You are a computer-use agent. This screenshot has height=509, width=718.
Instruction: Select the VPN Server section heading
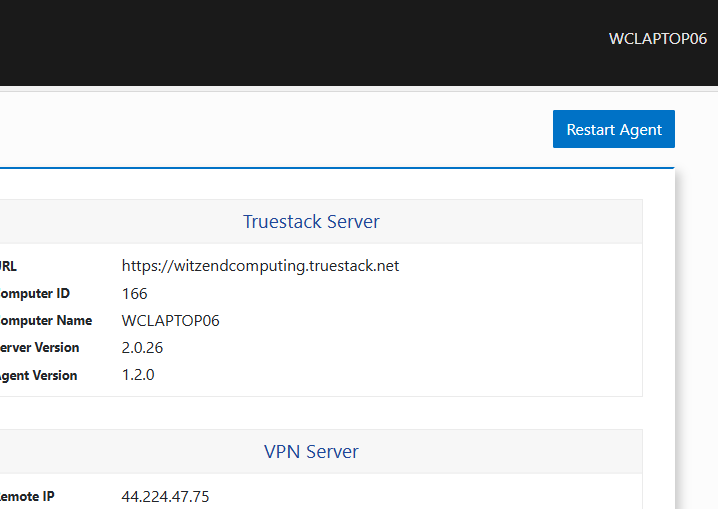(311, 452)
